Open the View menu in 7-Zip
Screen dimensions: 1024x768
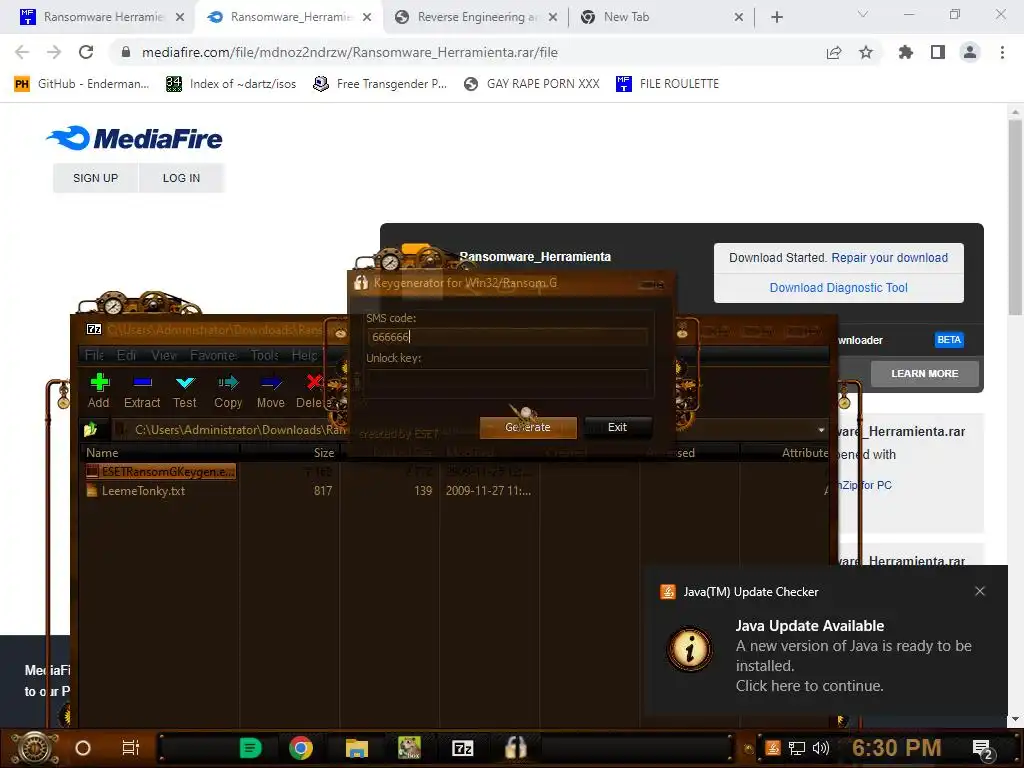(x=163, y=355)
